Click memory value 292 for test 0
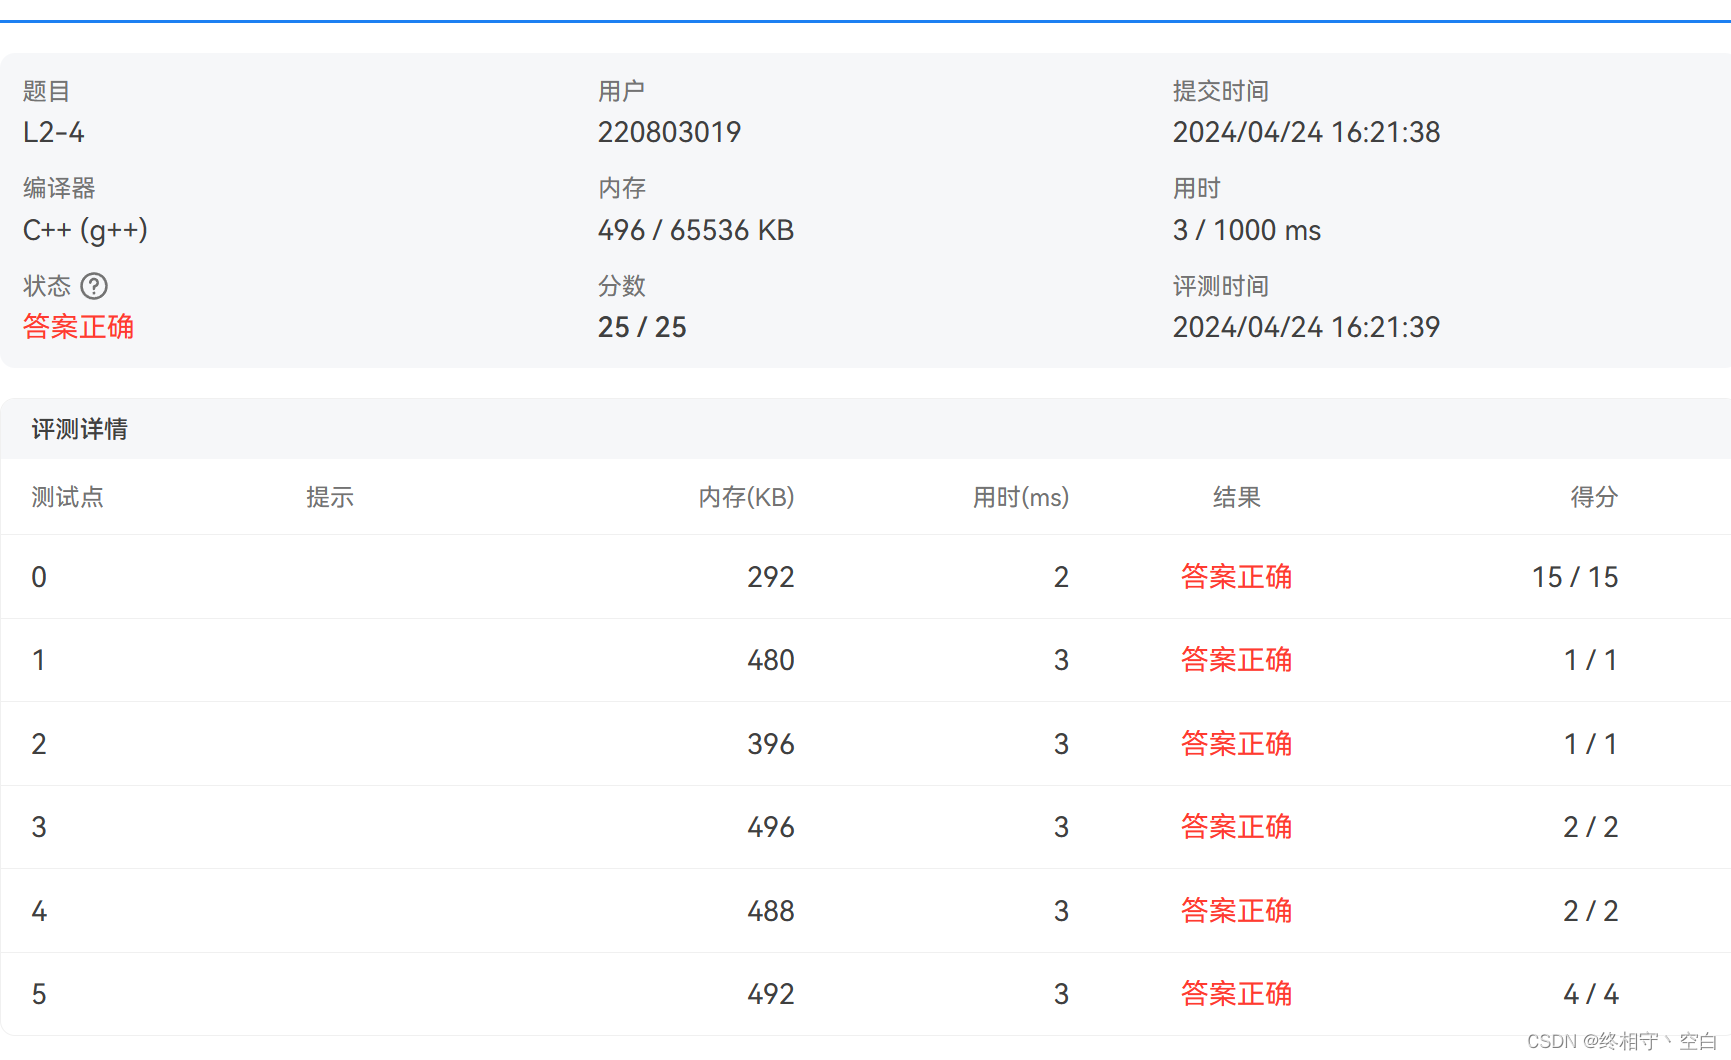Viewport: 1731px width, 1060px height. [771, 577]
